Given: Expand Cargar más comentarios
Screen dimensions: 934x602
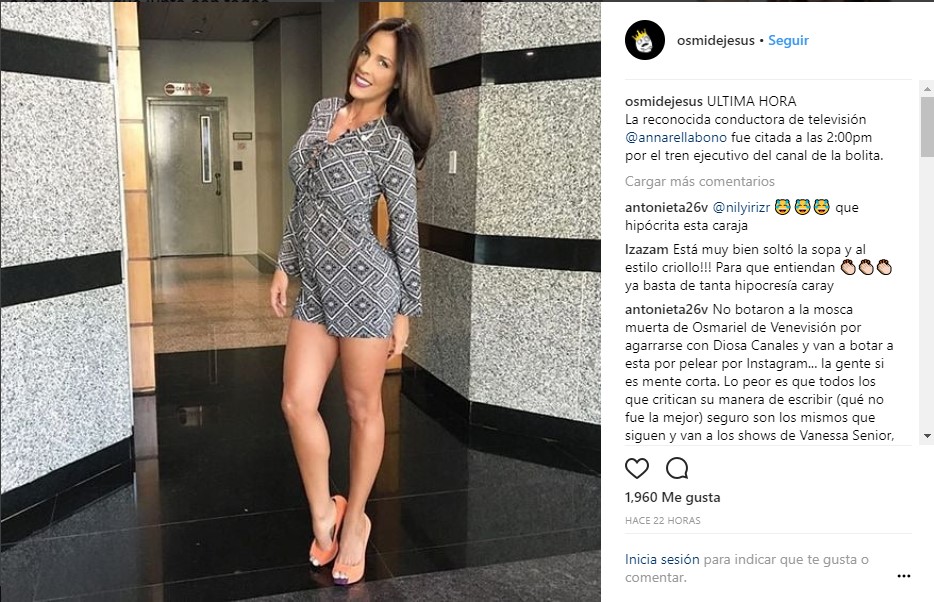Looking at the screenshot, I should (x=699, y=181).
